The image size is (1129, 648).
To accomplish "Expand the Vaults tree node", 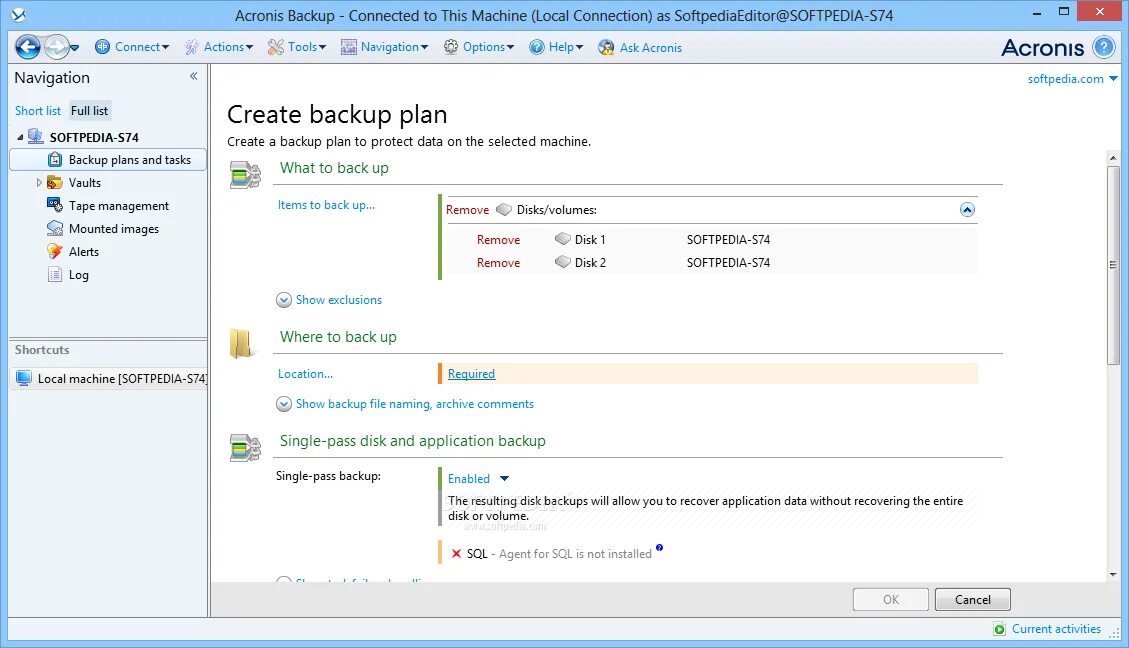I will [39, 183].
